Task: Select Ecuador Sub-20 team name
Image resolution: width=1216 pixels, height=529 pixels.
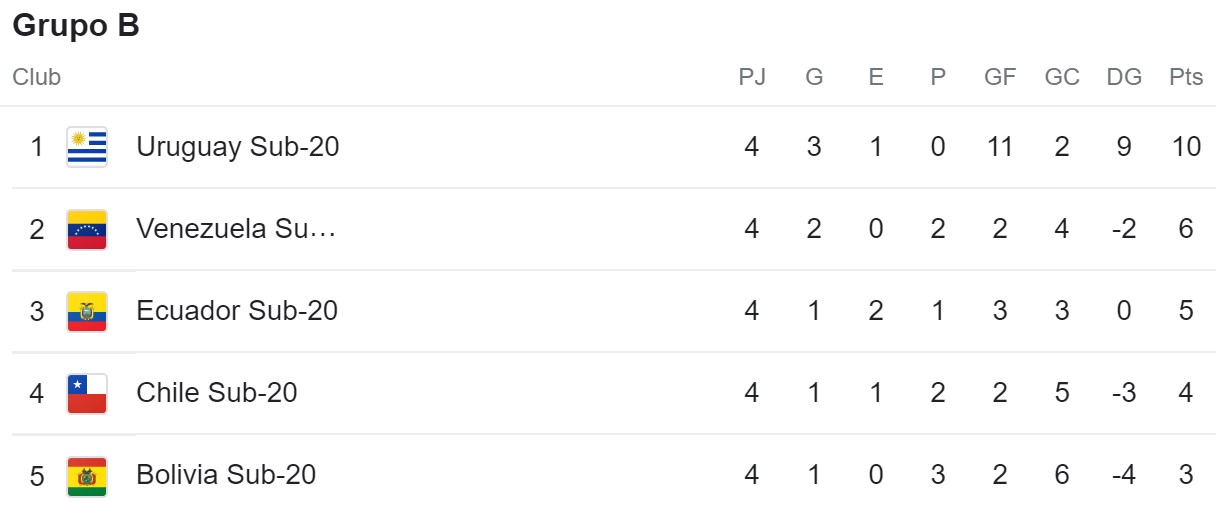Action: [237, 311]
